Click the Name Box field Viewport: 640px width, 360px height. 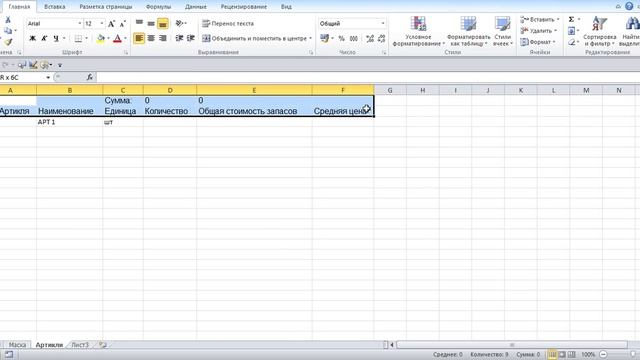(22, 77)
